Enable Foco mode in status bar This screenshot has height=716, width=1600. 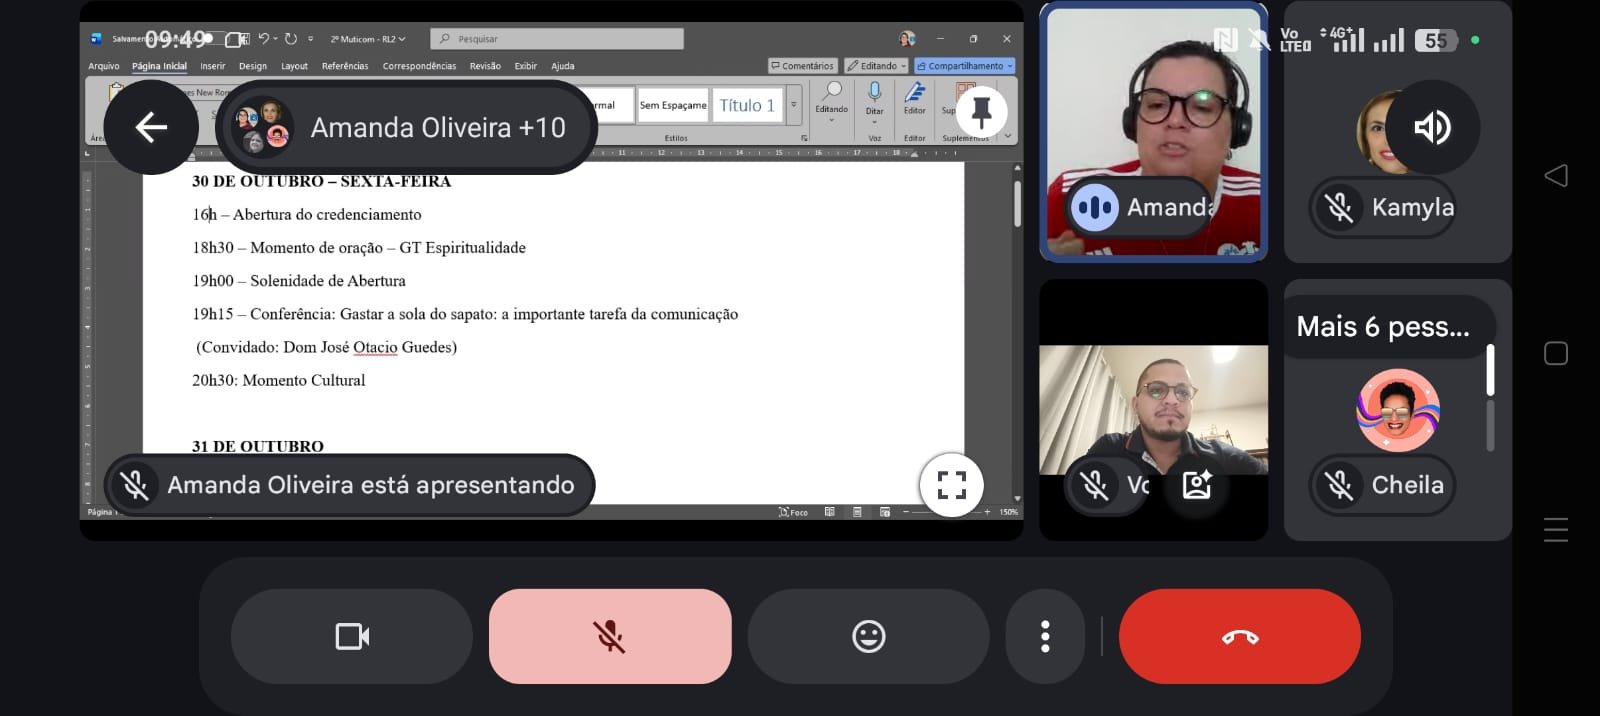(x=793, y=512)
